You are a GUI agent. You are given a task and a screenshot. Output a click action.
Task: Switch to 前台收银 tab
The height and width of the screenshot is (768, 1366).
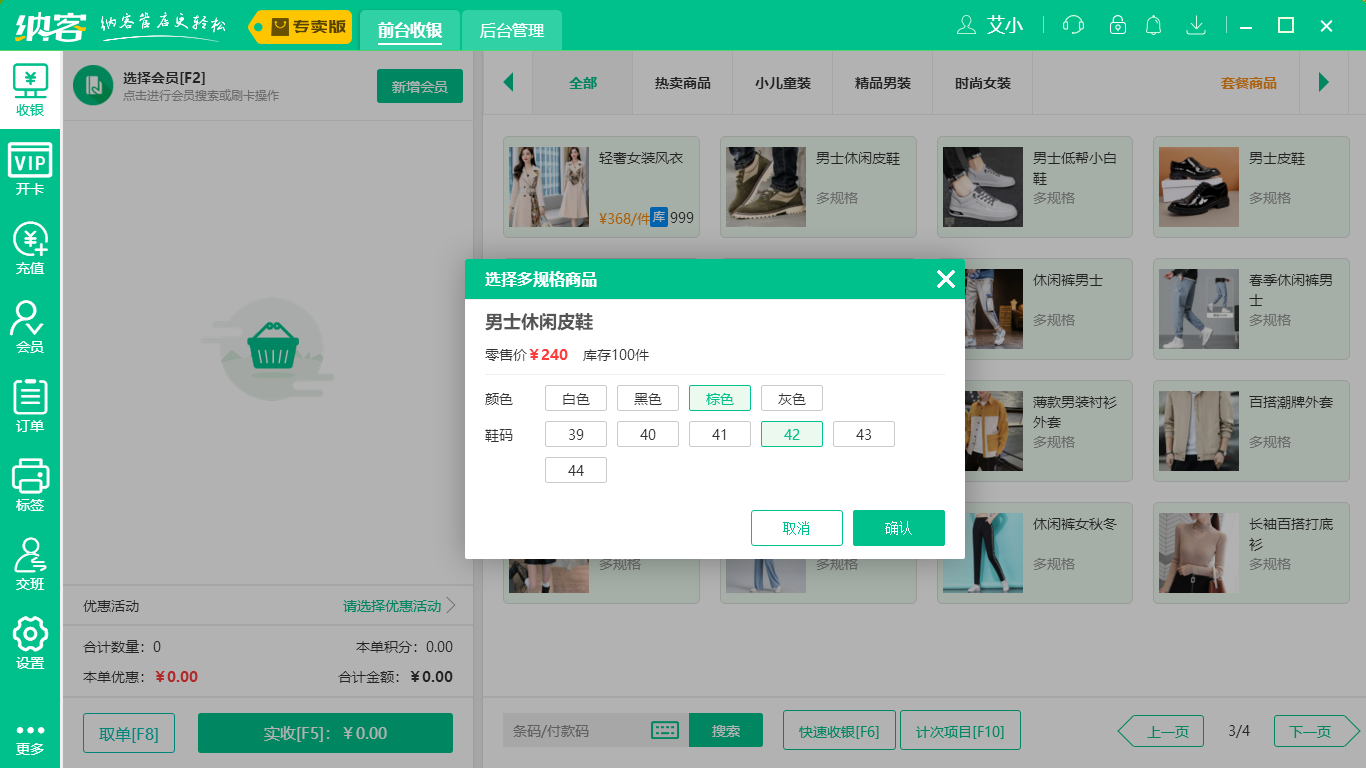pyautogui.click(x=410, y=30)
